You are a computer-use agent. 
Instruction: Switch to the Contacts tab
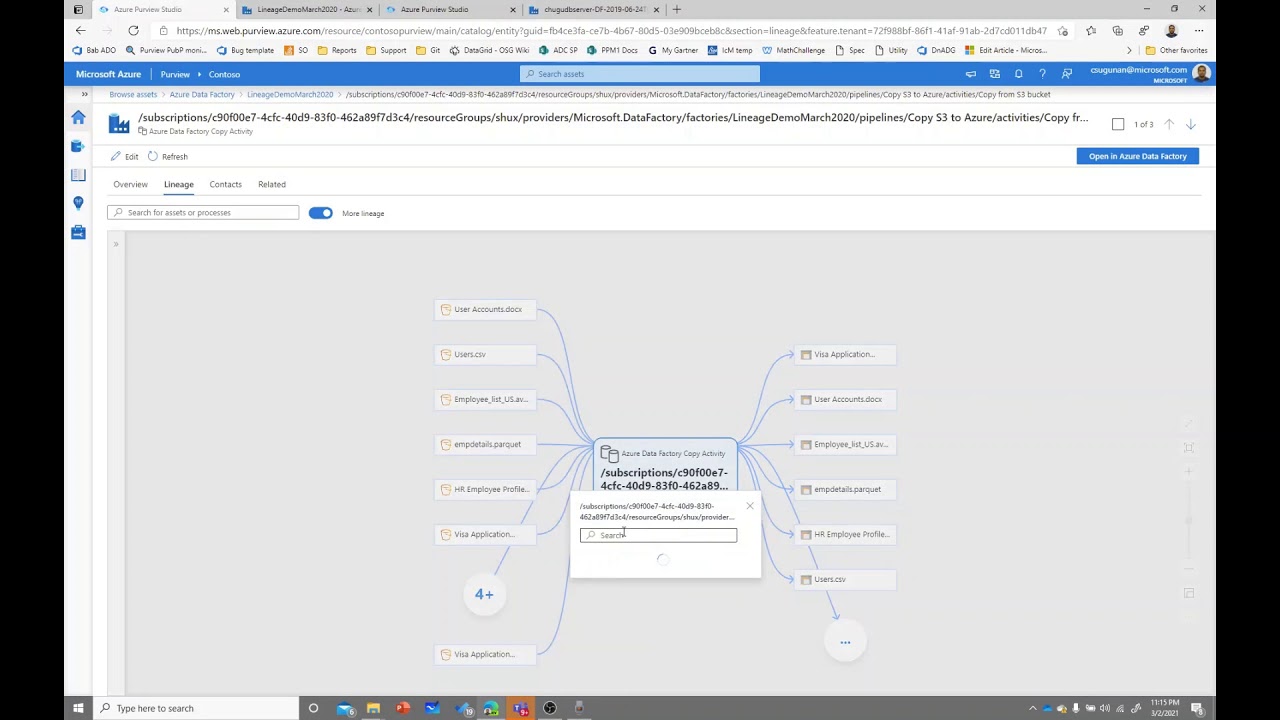(x=225, y=184)
